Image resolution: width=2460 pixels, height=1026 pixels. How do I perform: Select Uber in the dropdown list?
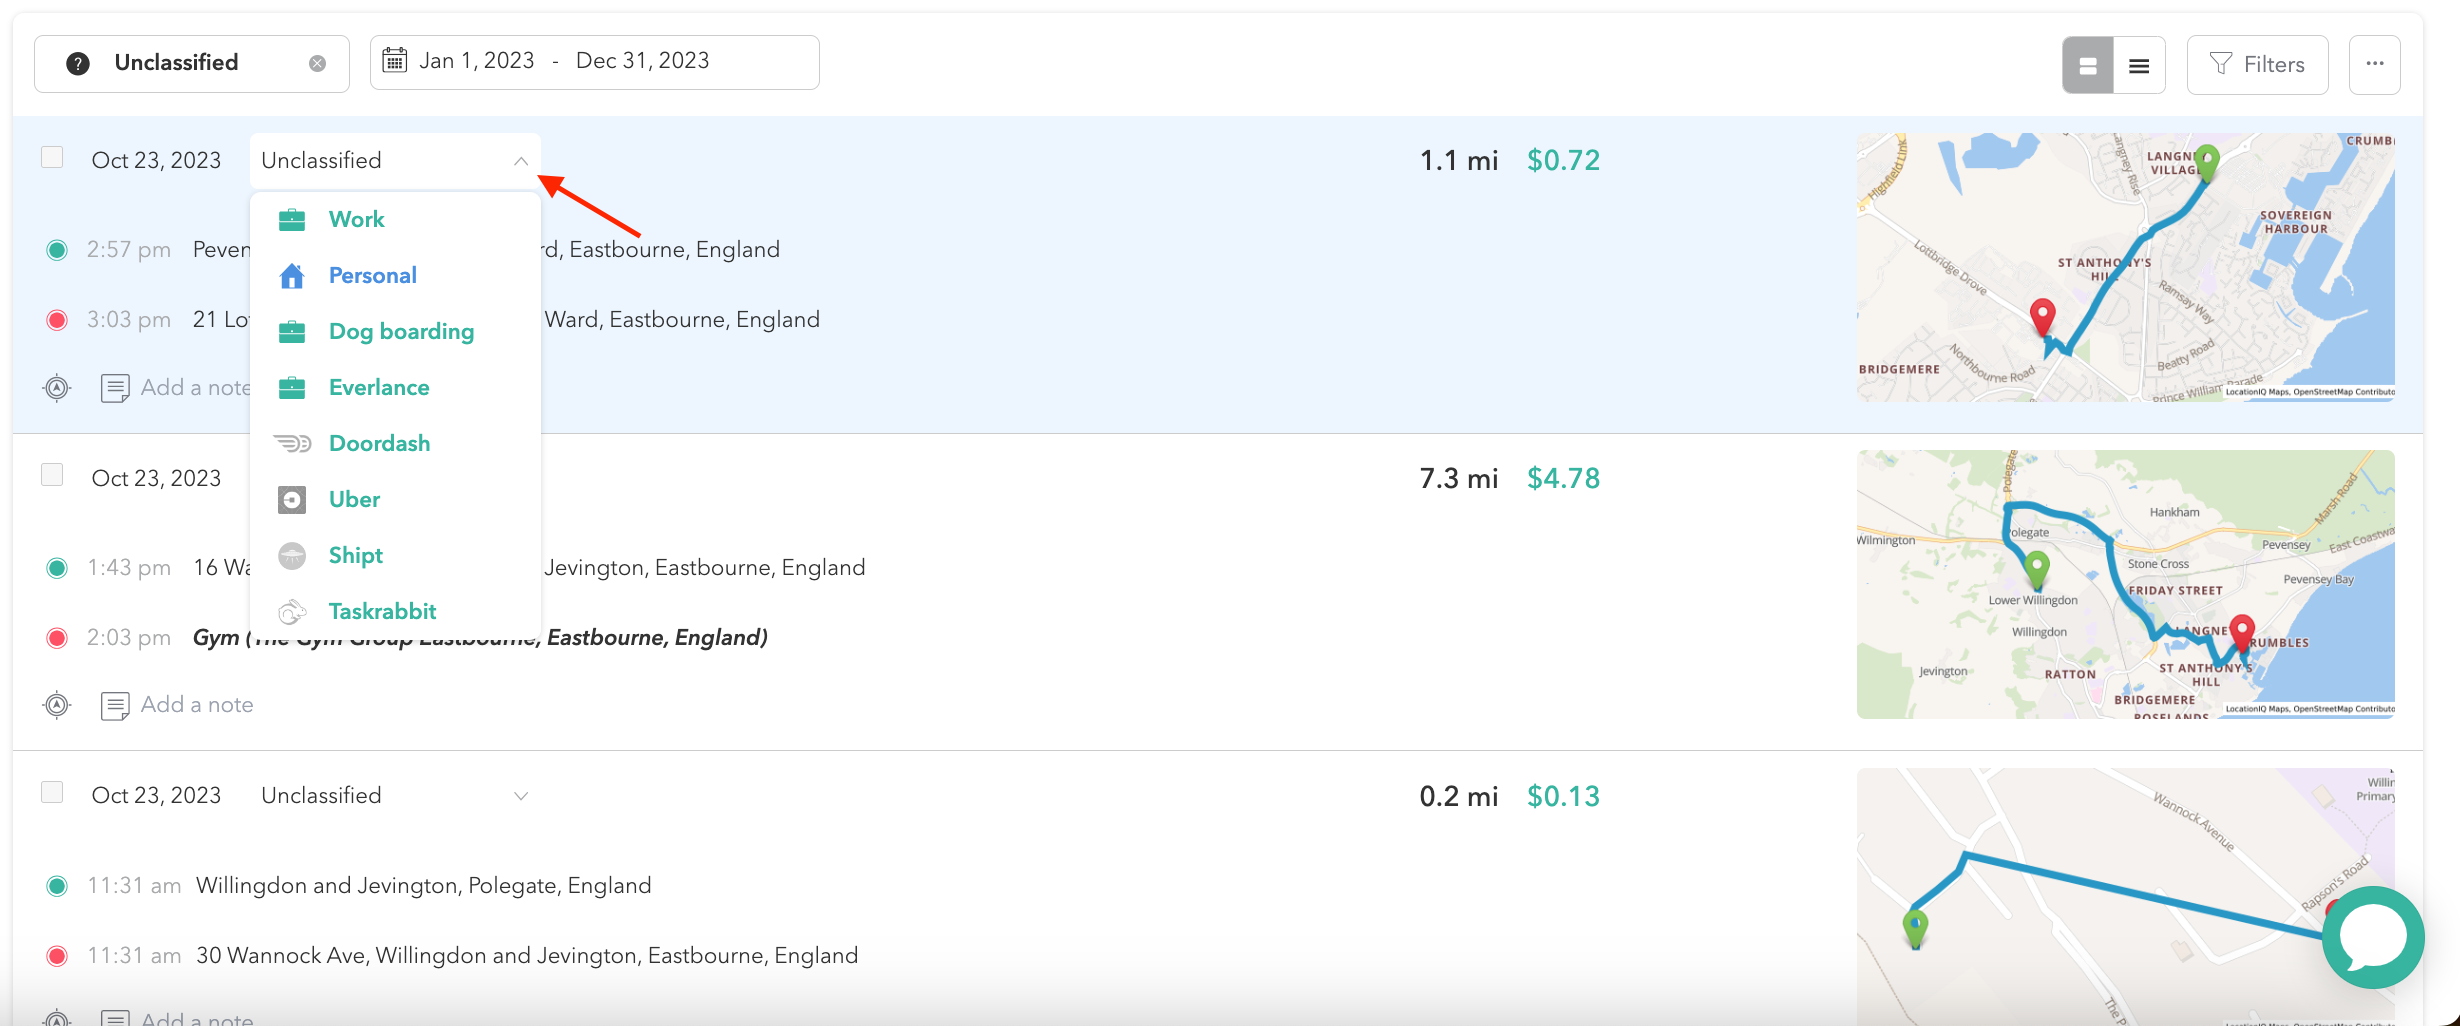354,500
